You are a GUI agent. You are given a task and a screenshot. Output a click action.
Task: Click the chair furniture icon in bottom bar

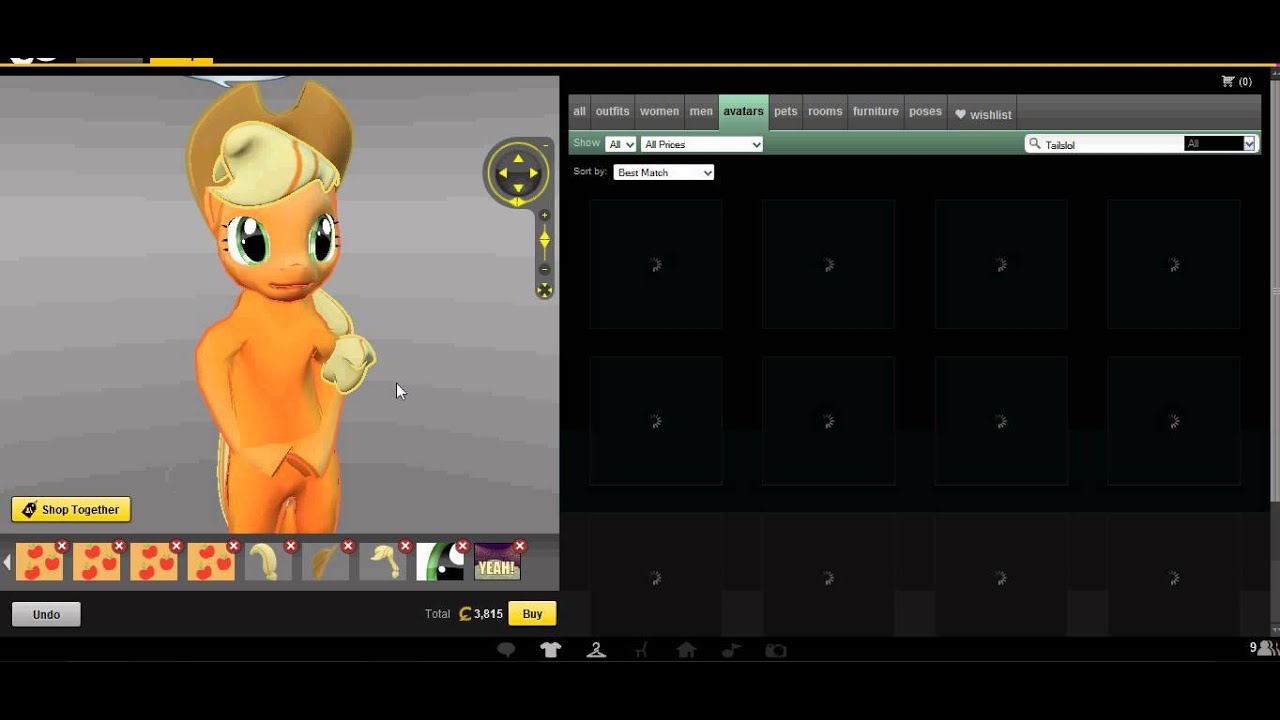coord(641,650)
